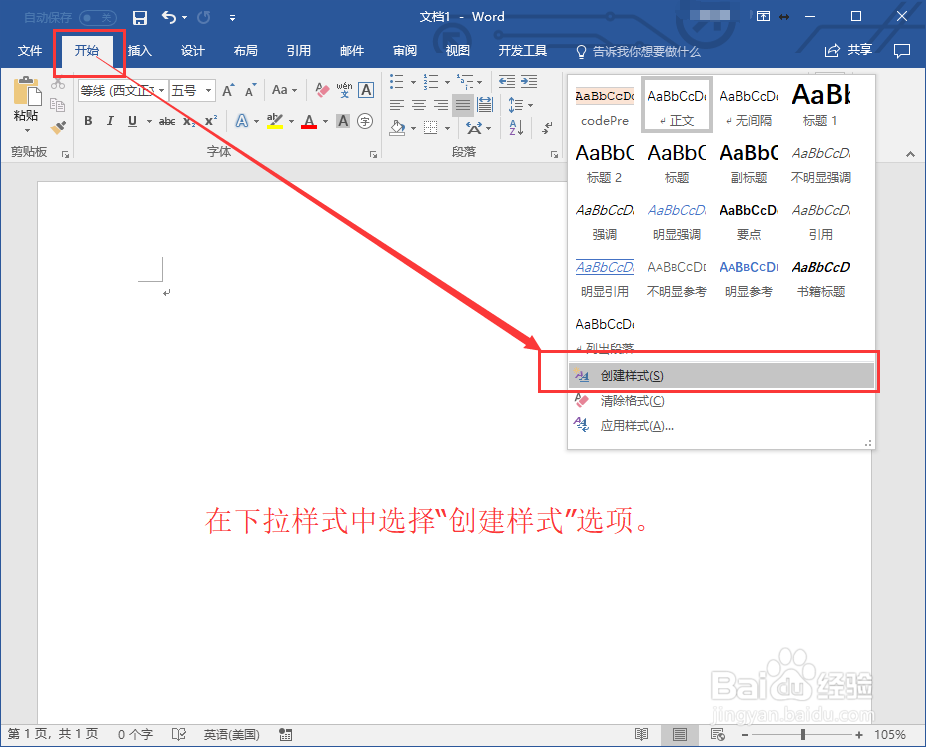Select the codePre style thumbnail
926x747 pixels.
pos(605,105)
